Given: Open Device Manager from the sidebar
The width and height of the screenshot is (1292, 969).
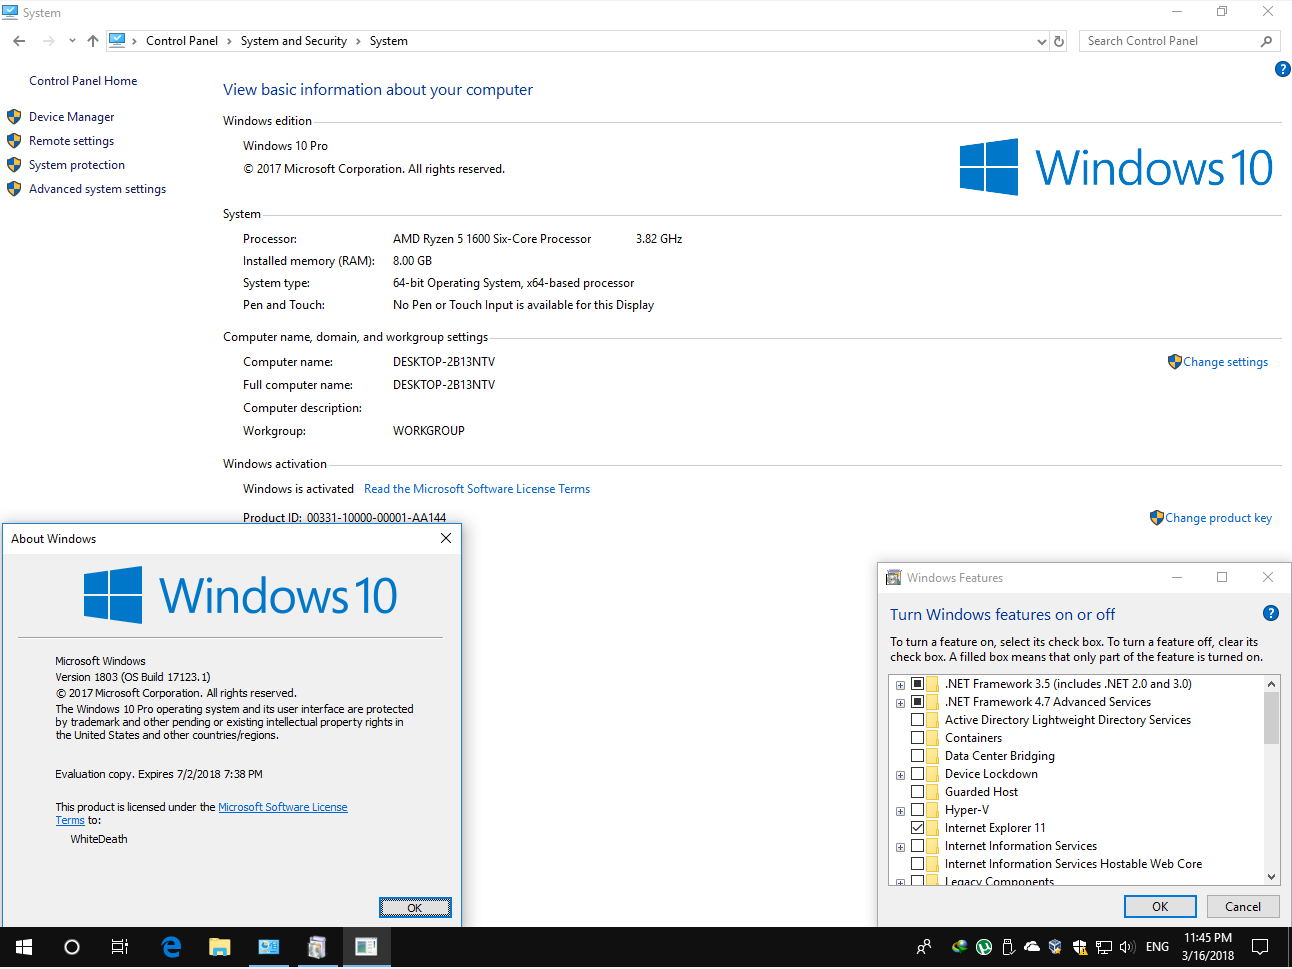Looking at the screenshot, I should [71, 117].
